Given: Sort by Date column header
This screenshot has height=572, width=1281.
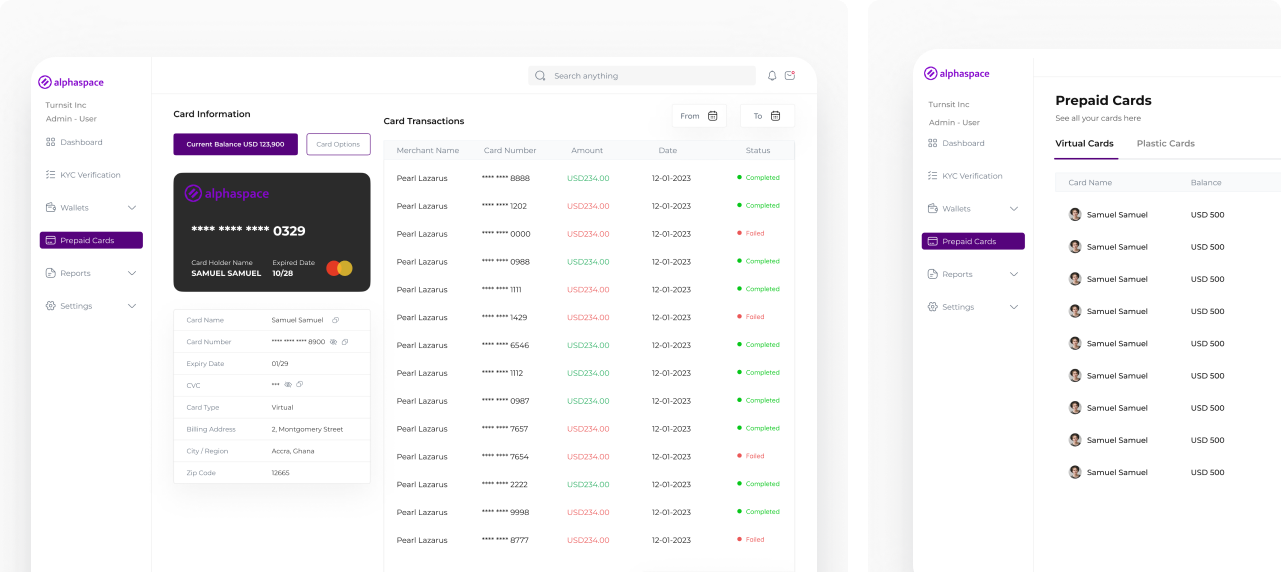Looking at the screenshot, I should [x=668, y=150].
